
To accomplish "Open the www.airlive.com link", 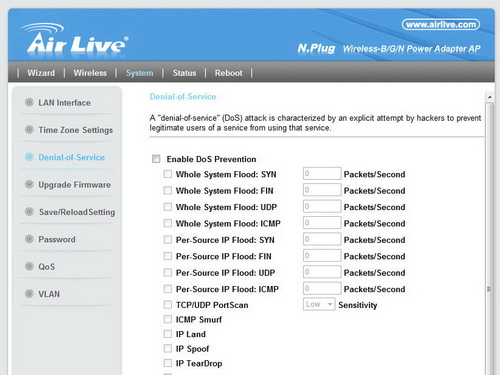I will click(441, 24).
